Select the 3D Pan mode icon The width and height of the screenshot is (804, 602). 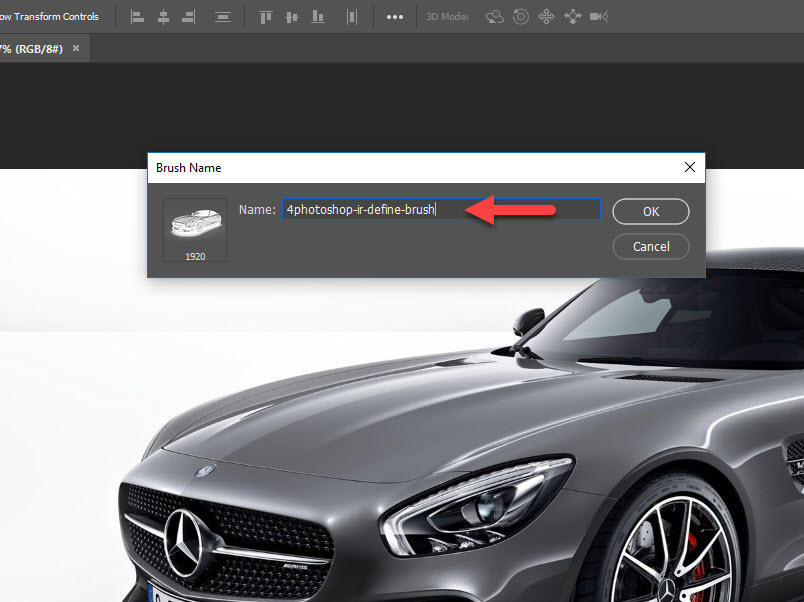pyautogui.click(x=546, y=17)
